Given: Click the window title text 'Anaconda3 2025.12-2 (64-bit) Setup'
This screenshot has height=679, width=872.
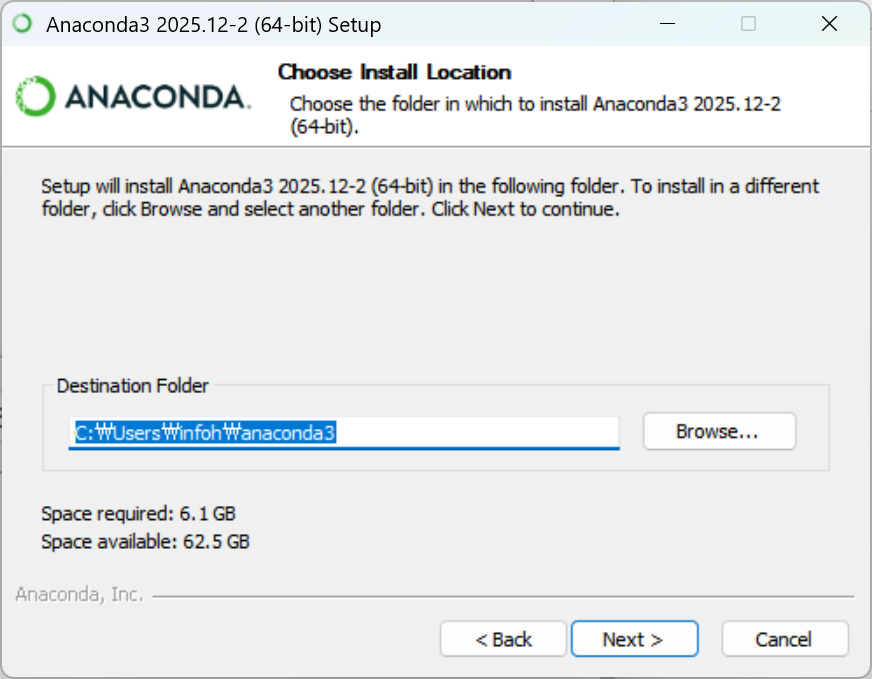Looking at the screenshot, I should 213,25.
